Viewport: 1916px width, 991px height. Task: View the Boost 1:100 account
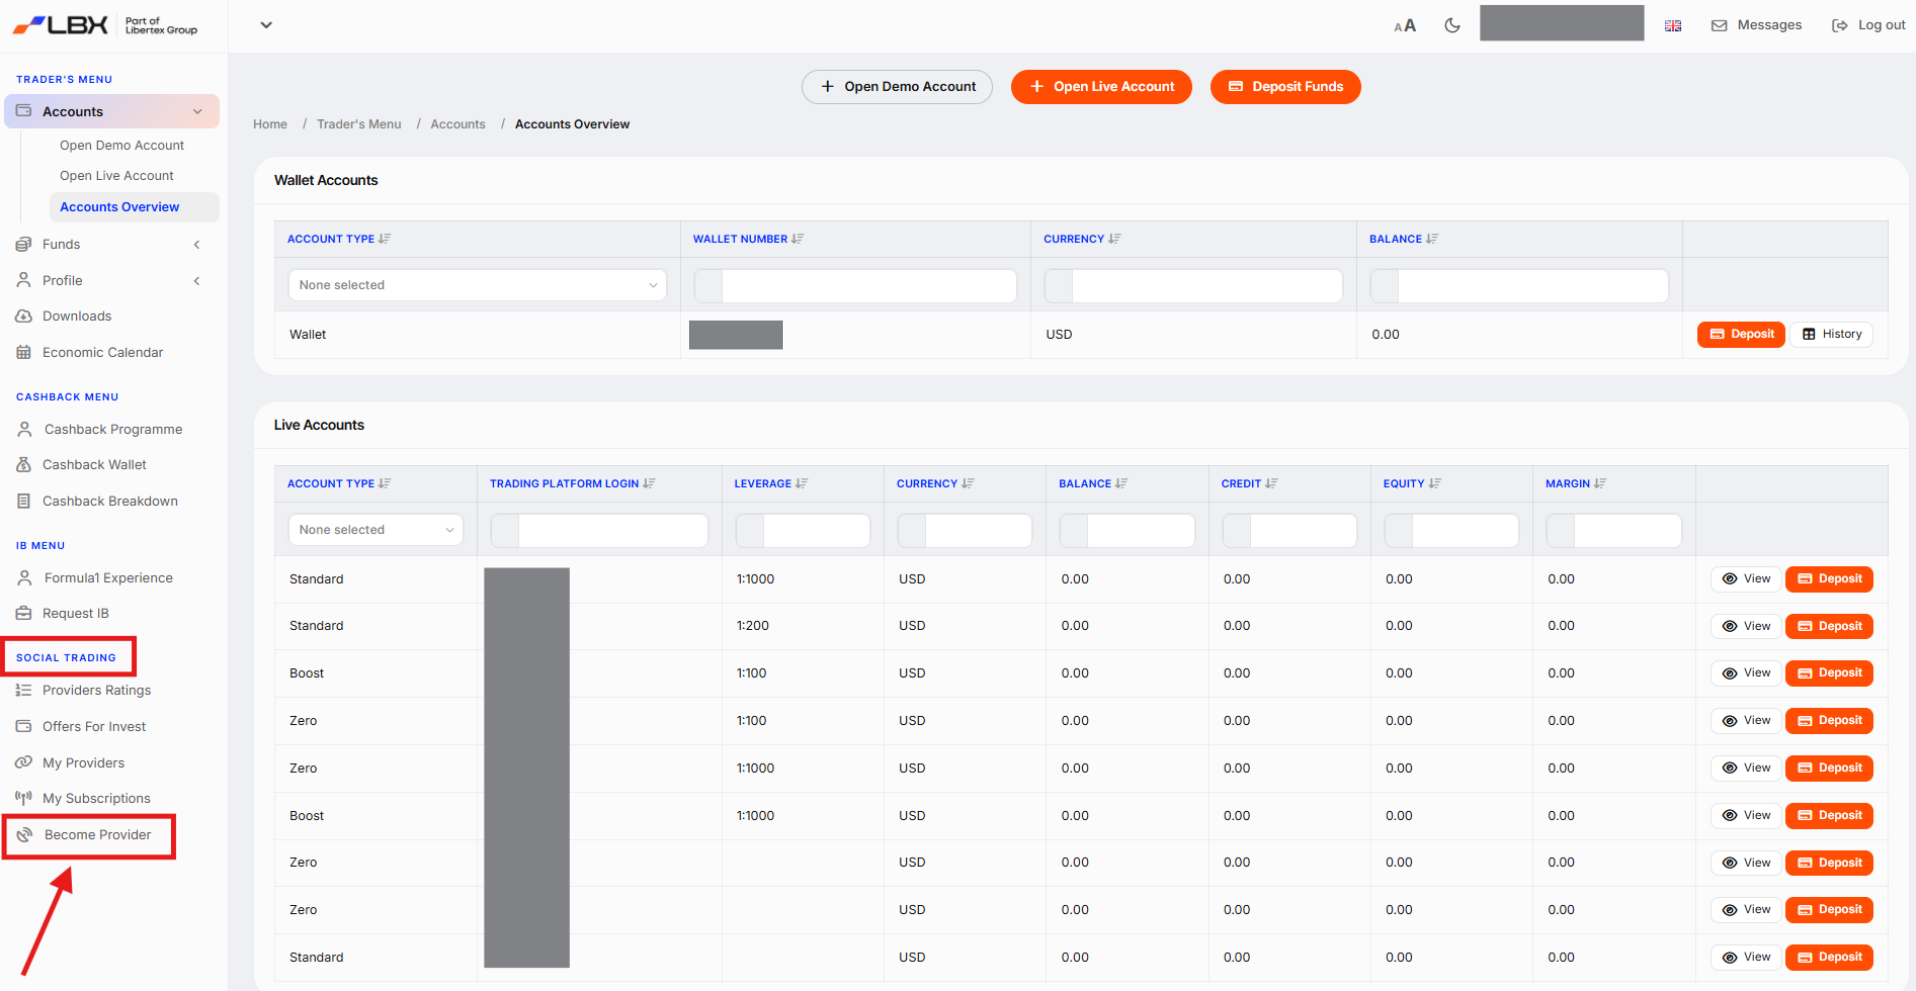tap(1746, 673)
